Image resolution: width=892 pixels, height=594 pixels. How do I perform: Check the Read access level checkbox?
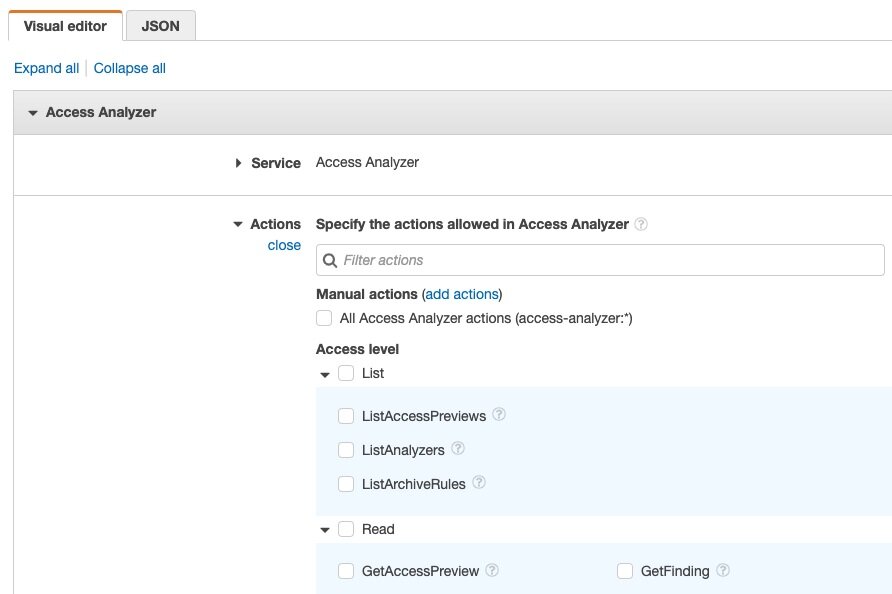[346, 529]
